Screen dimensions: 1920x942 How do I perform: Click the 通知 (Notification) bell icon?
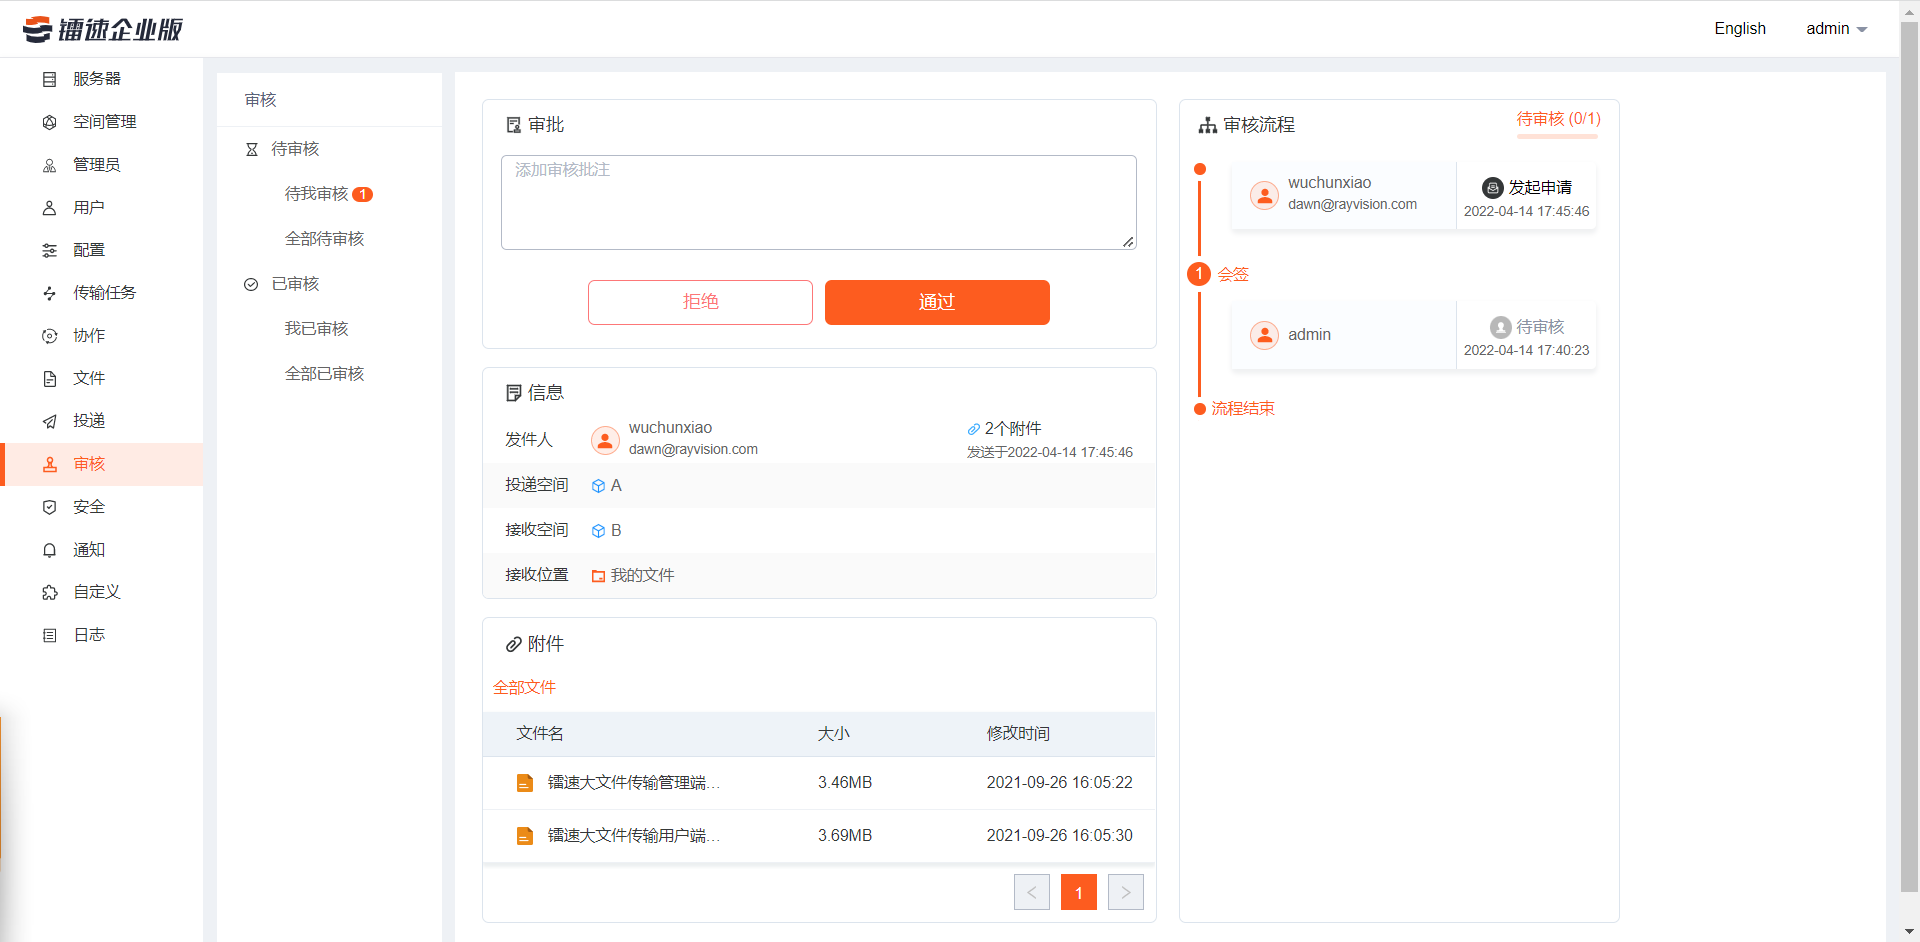coord(49,549)
